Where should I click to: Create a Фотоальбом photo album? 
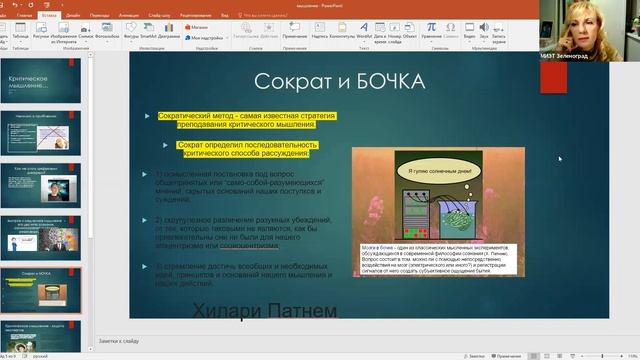pyautogui.click(x=107, y=31)
